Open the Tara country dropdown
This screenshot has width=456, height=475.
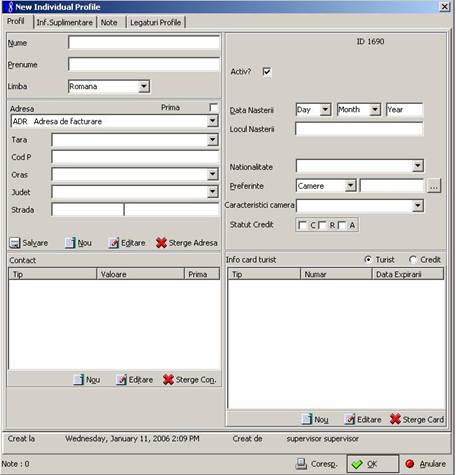pyautogui.click(x=212, y=140)
